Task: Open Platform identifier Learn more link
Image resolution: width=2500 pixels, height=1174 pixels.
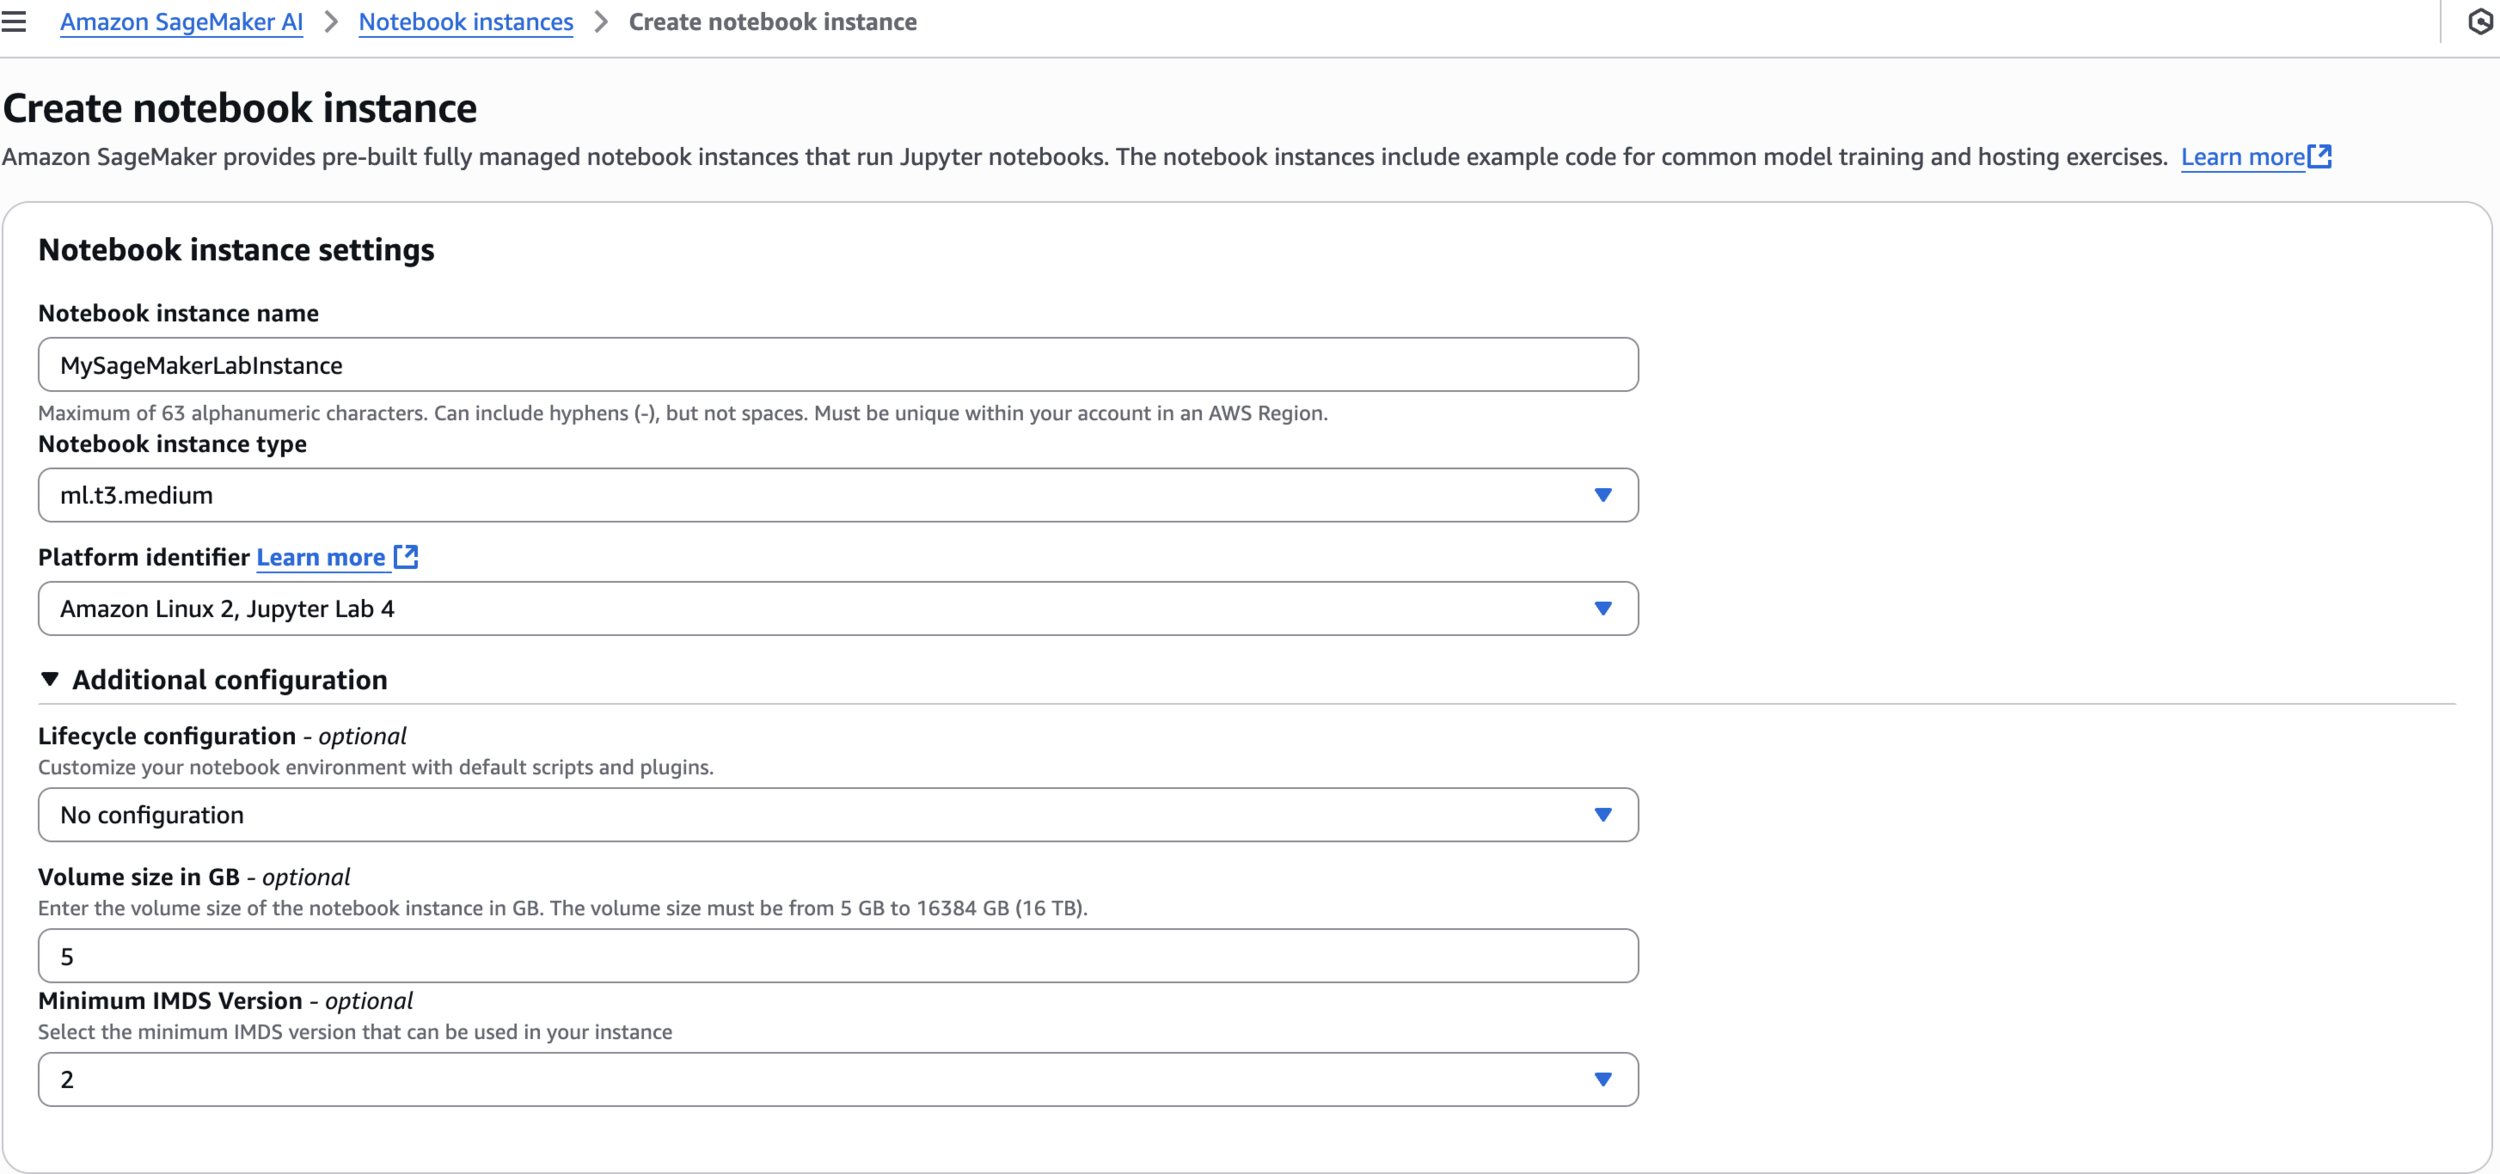Action: click(x=320, y=557)
